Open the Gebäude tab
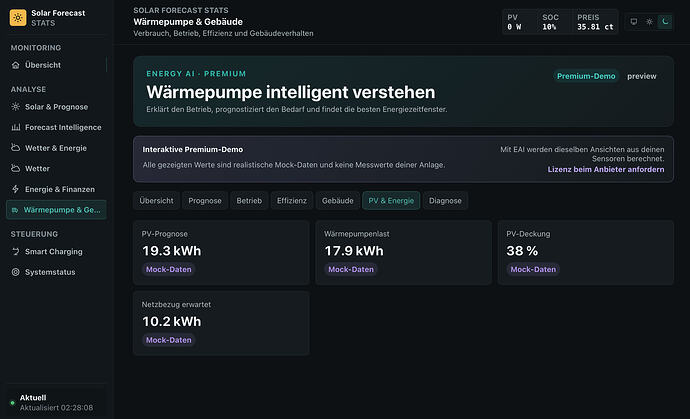The width and height of the screenshot is (690, 419). click(338, 201)
